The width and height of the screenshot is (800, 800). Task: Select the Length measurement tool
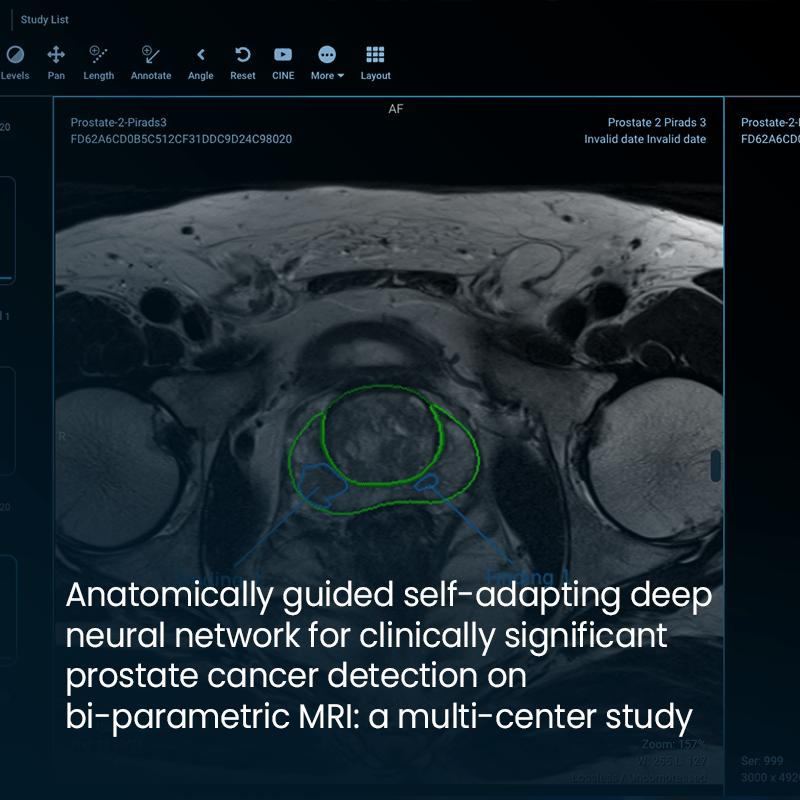[98, 58]
